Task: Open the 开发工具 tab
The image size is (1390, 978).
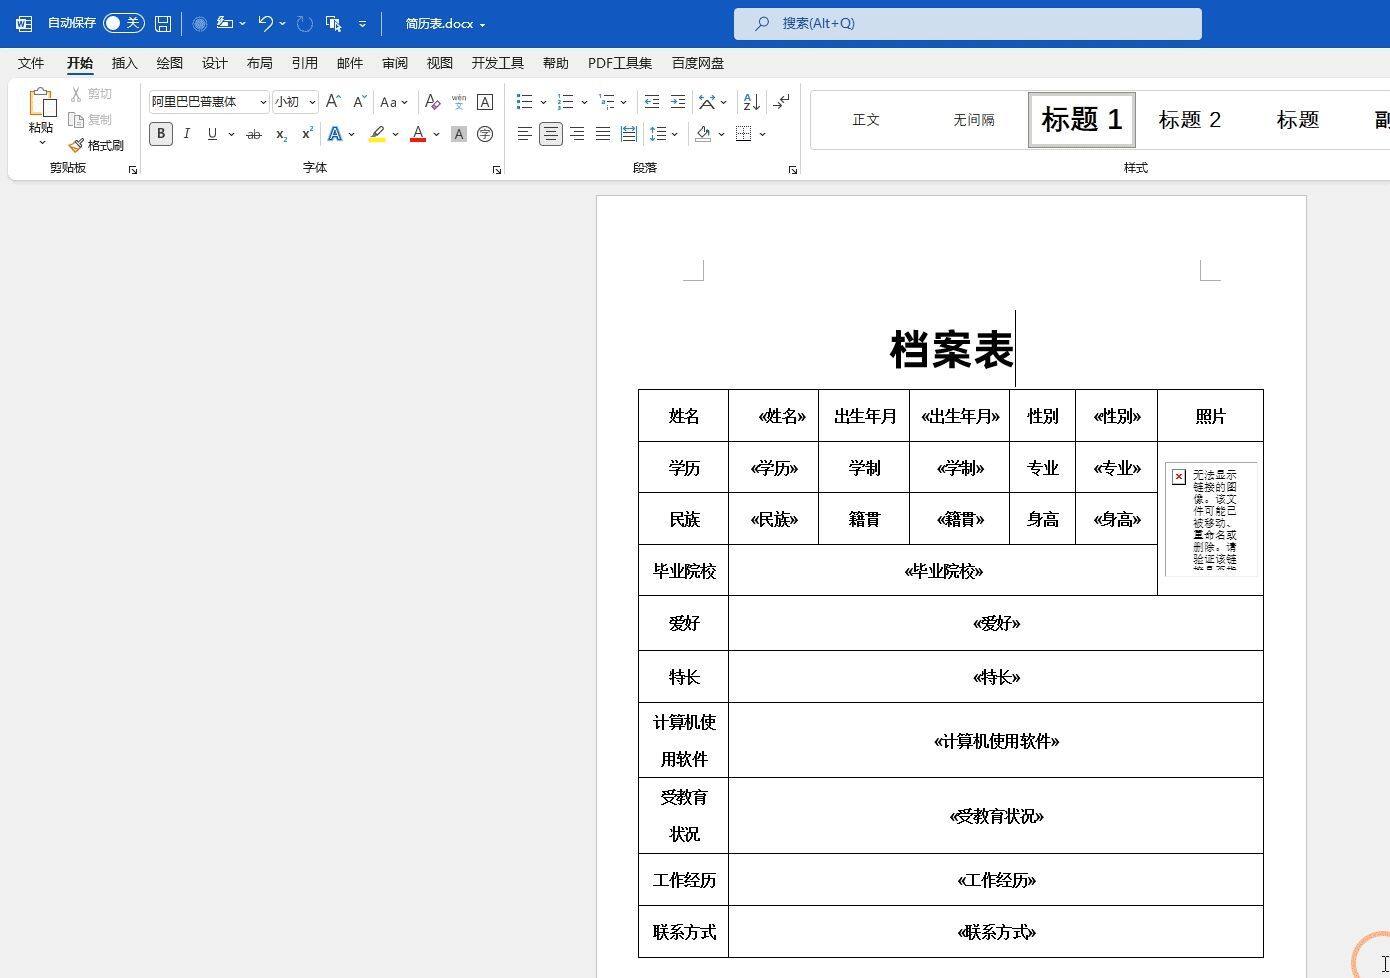Action: click(x=497, y=63)
